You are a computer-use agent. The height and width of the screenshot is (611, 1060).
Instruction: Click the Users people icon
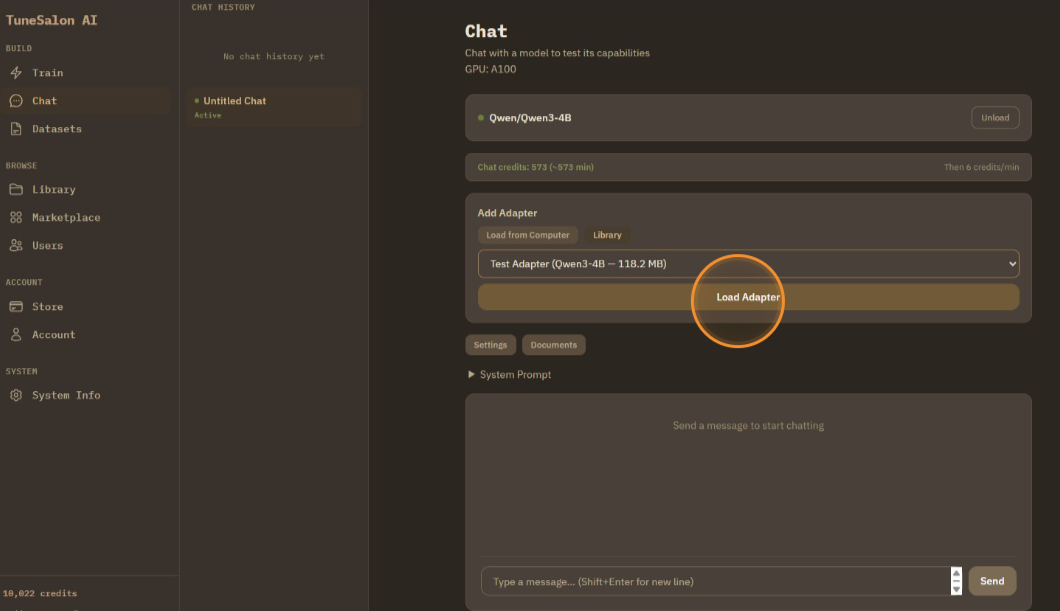point(16,246)
